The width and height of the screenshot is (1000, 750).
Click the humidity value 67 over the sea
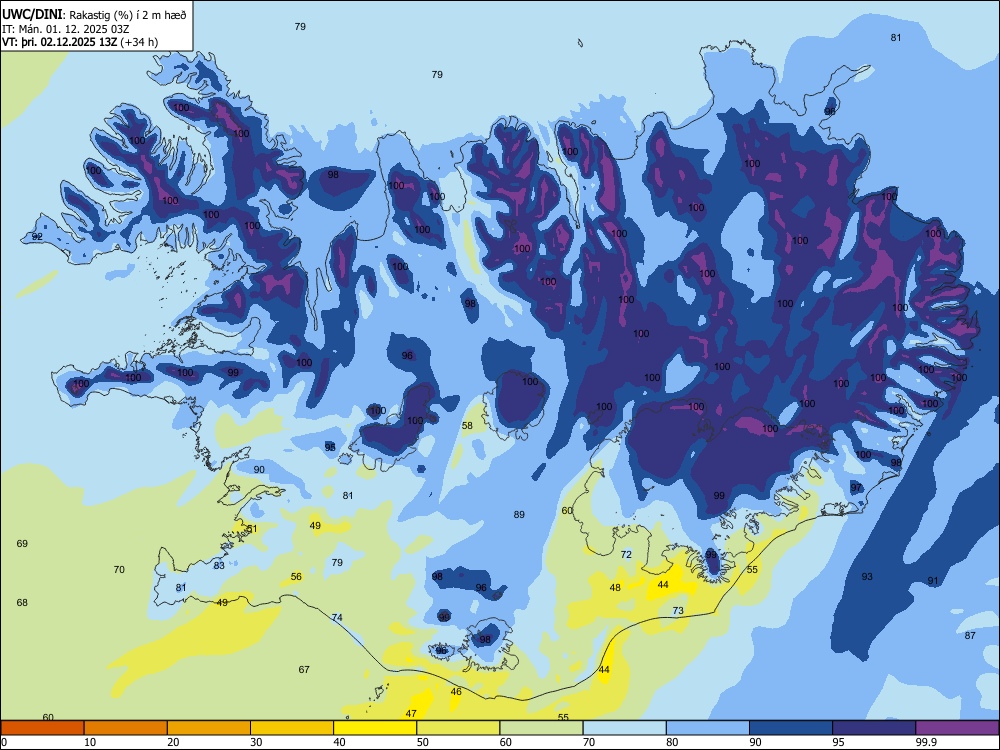coord(304,669)
